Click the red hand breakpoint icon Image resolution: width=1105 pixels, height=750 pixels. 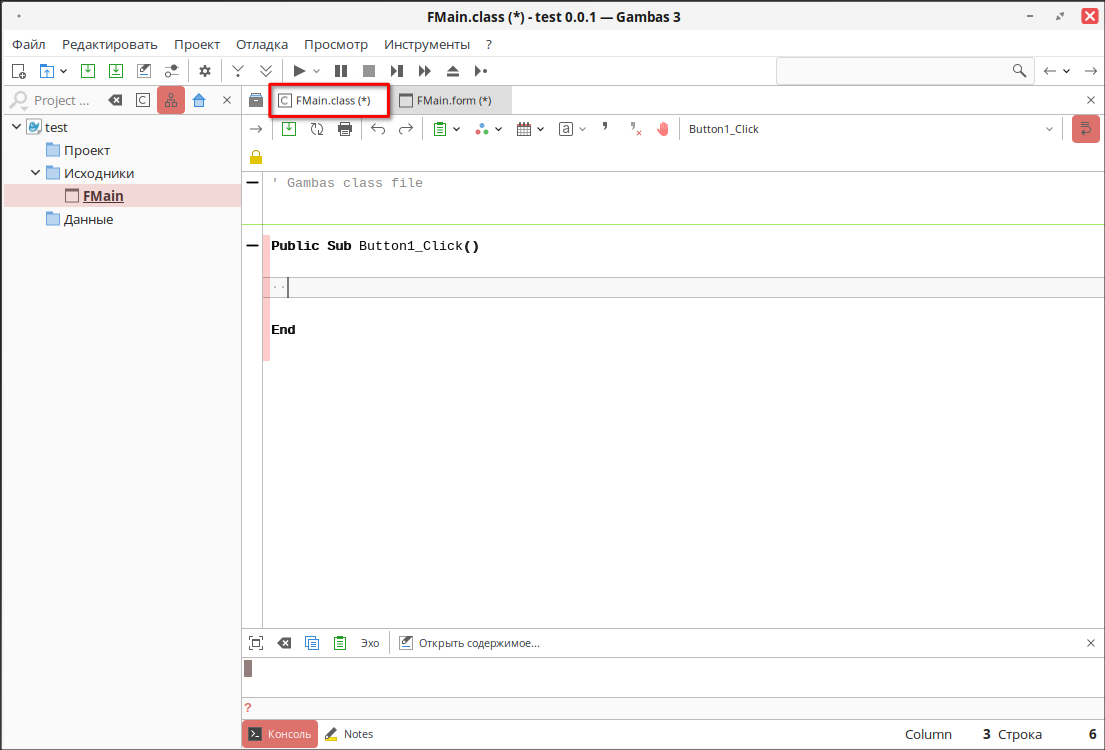click(x=662, y=129)
